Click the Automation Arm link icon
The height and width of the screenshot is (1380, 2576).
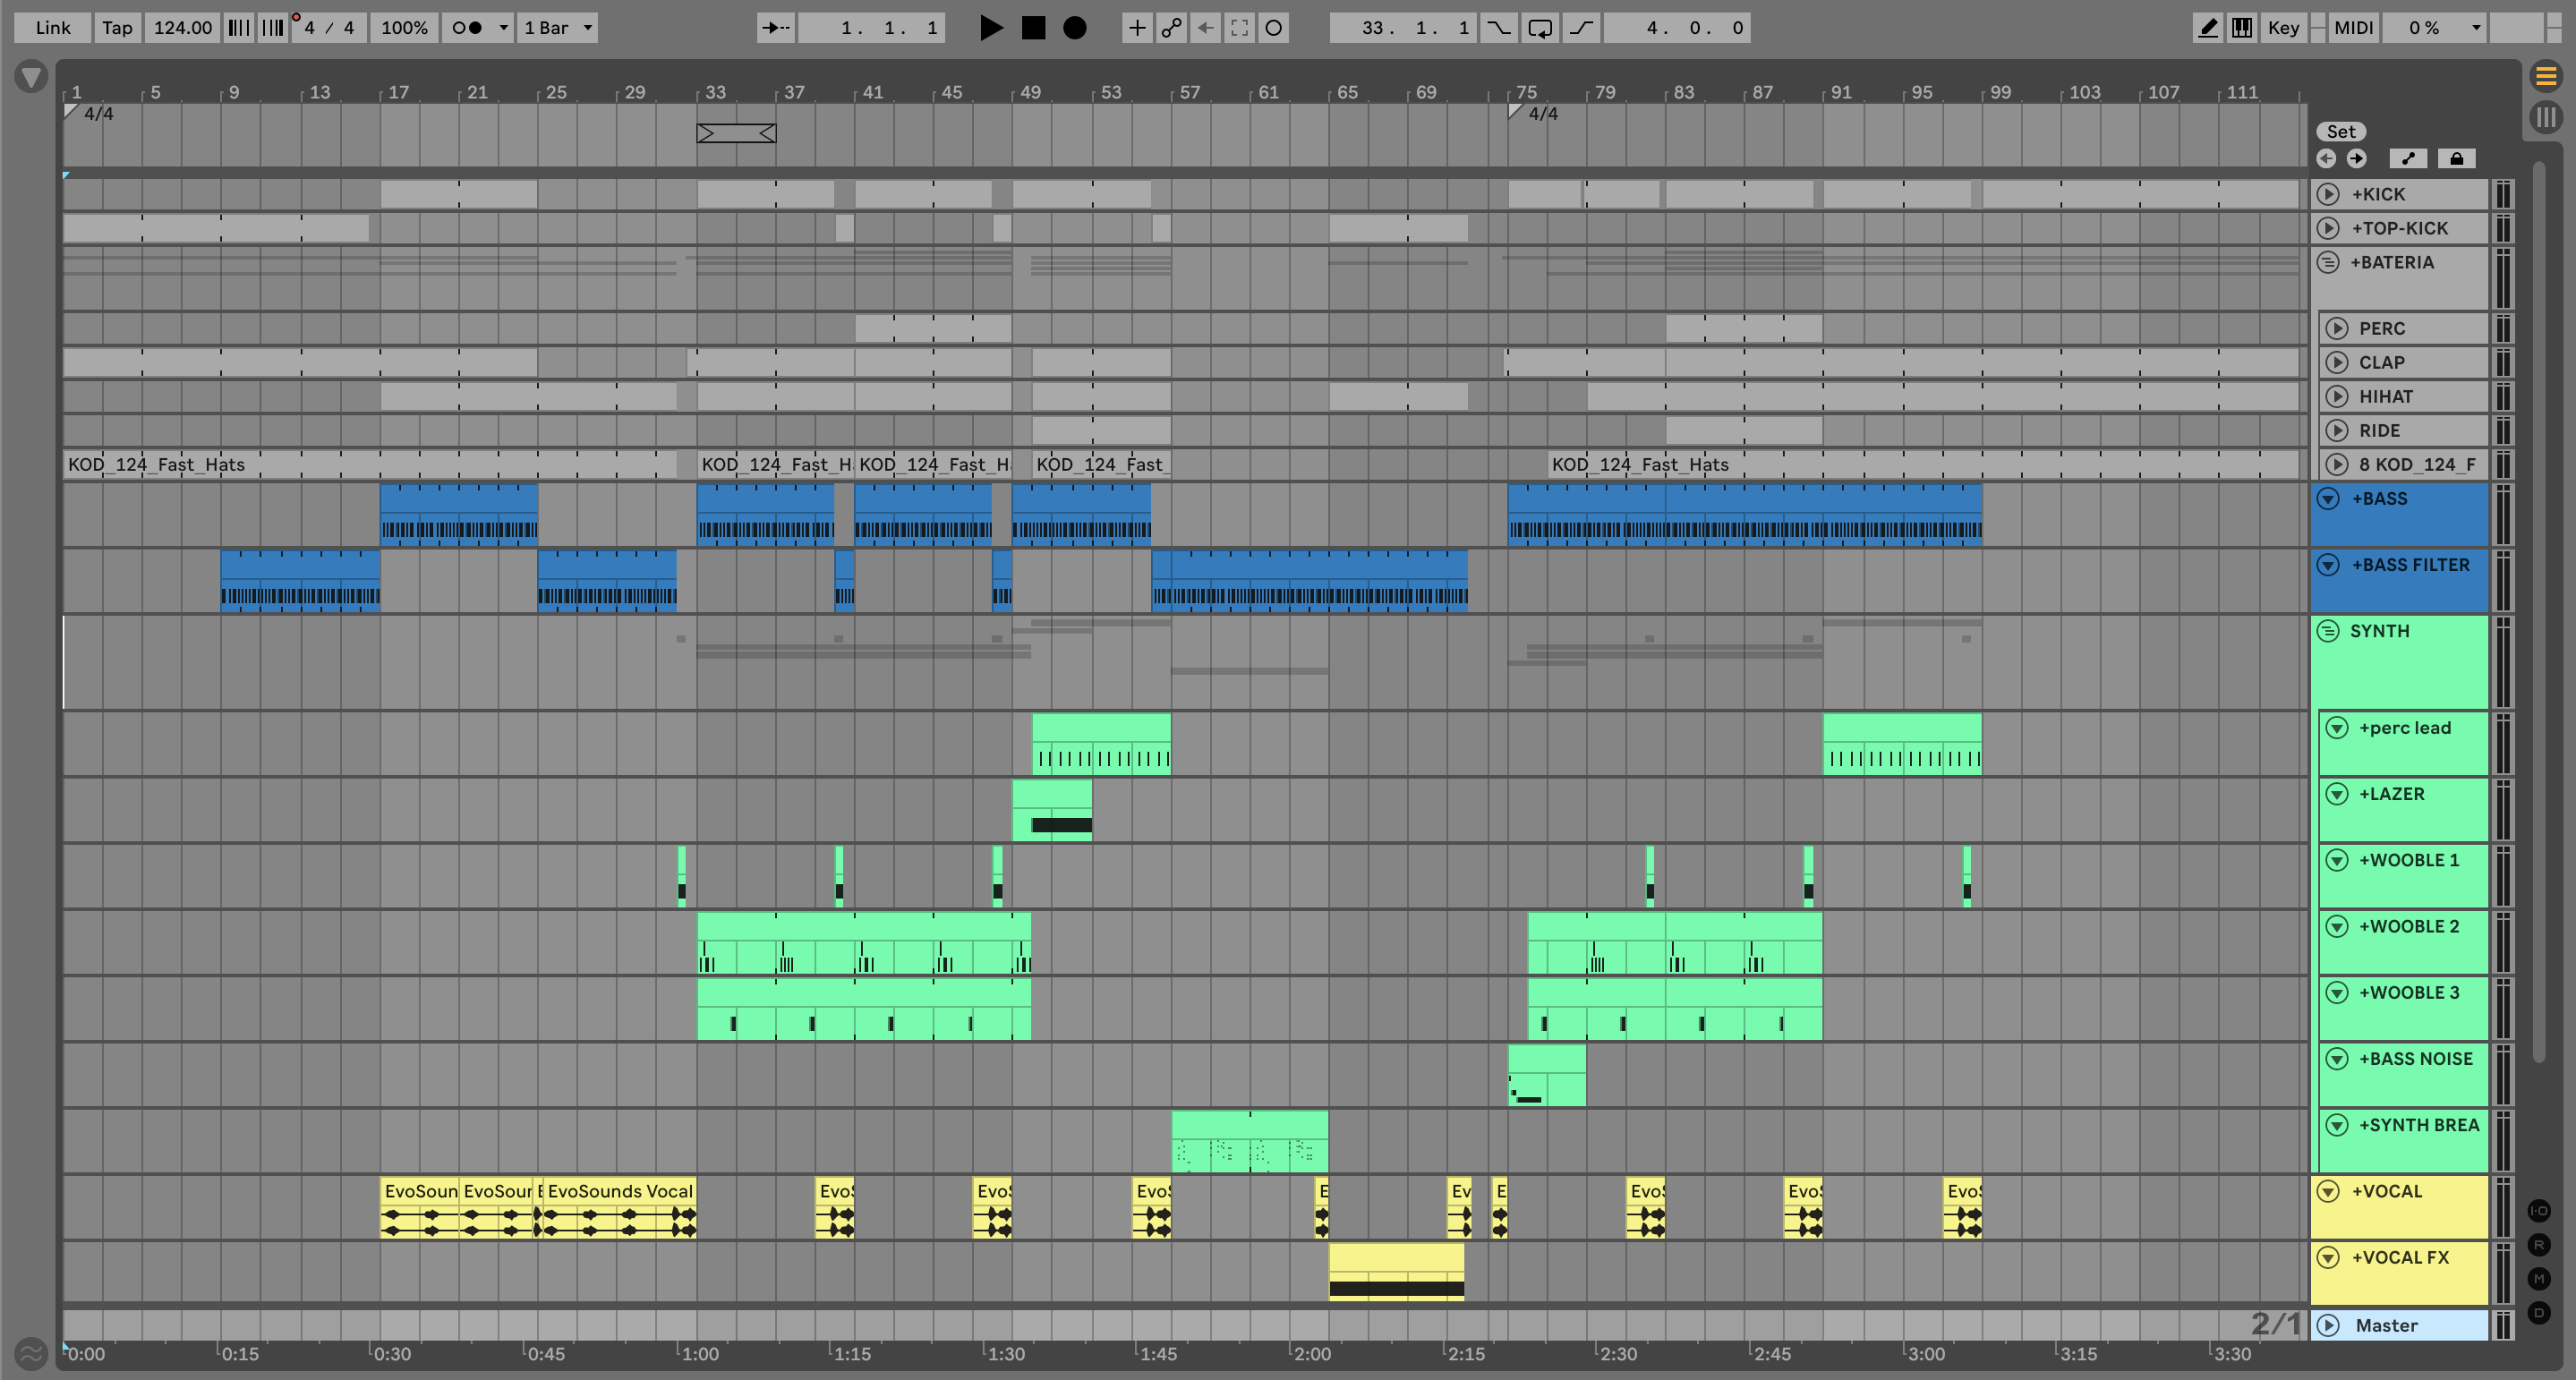(1171, 28)
